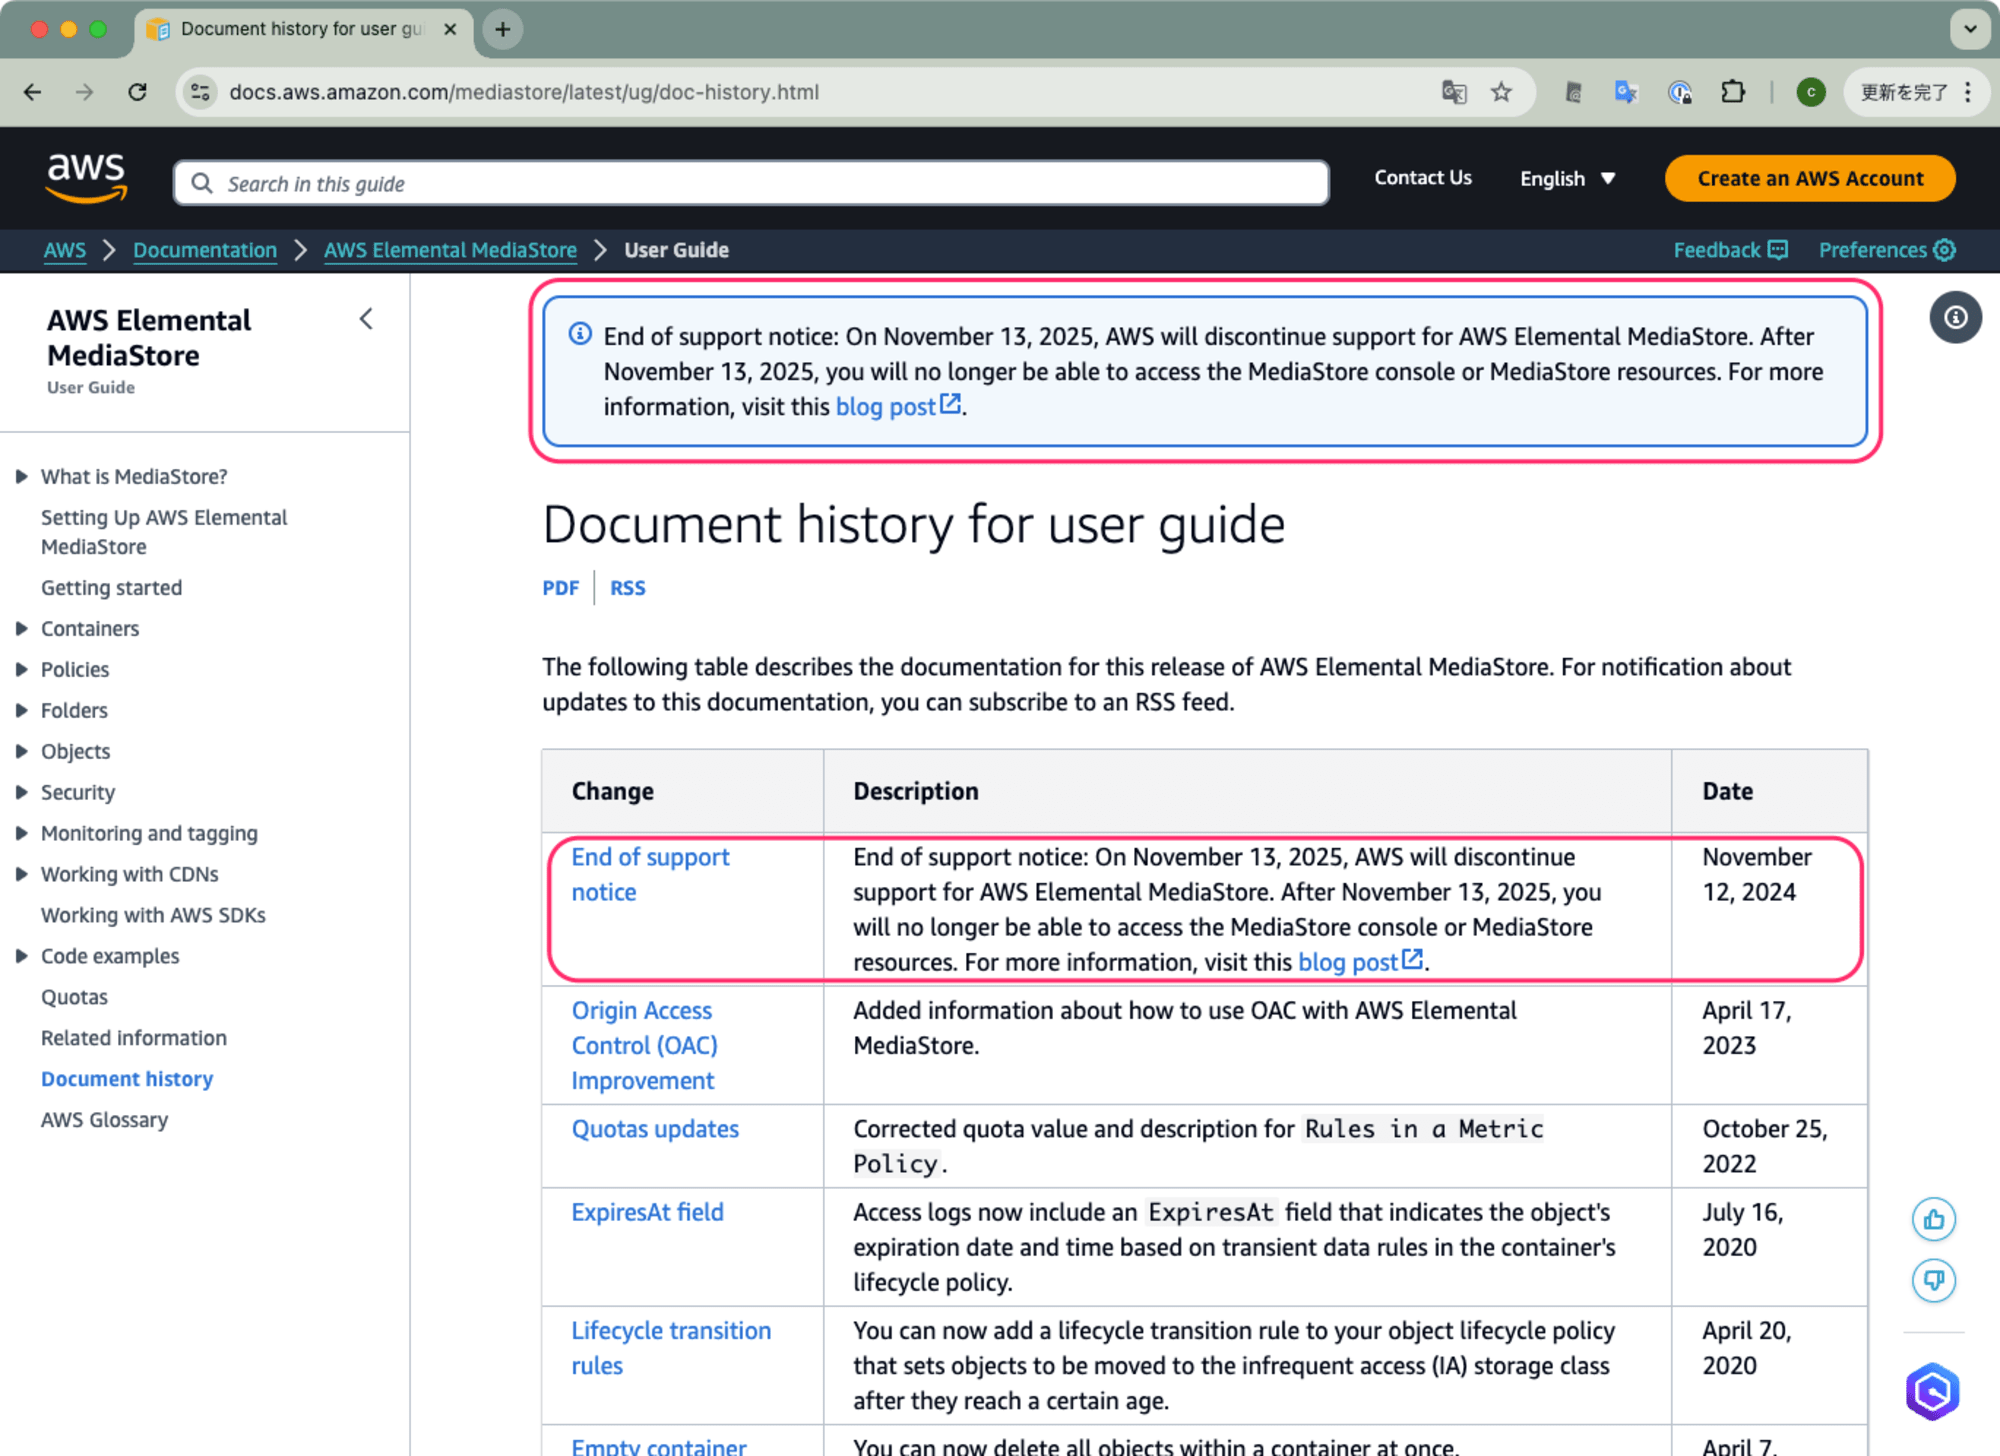
Task: Focus the Search in this guide field
Action: pos(751,183)
